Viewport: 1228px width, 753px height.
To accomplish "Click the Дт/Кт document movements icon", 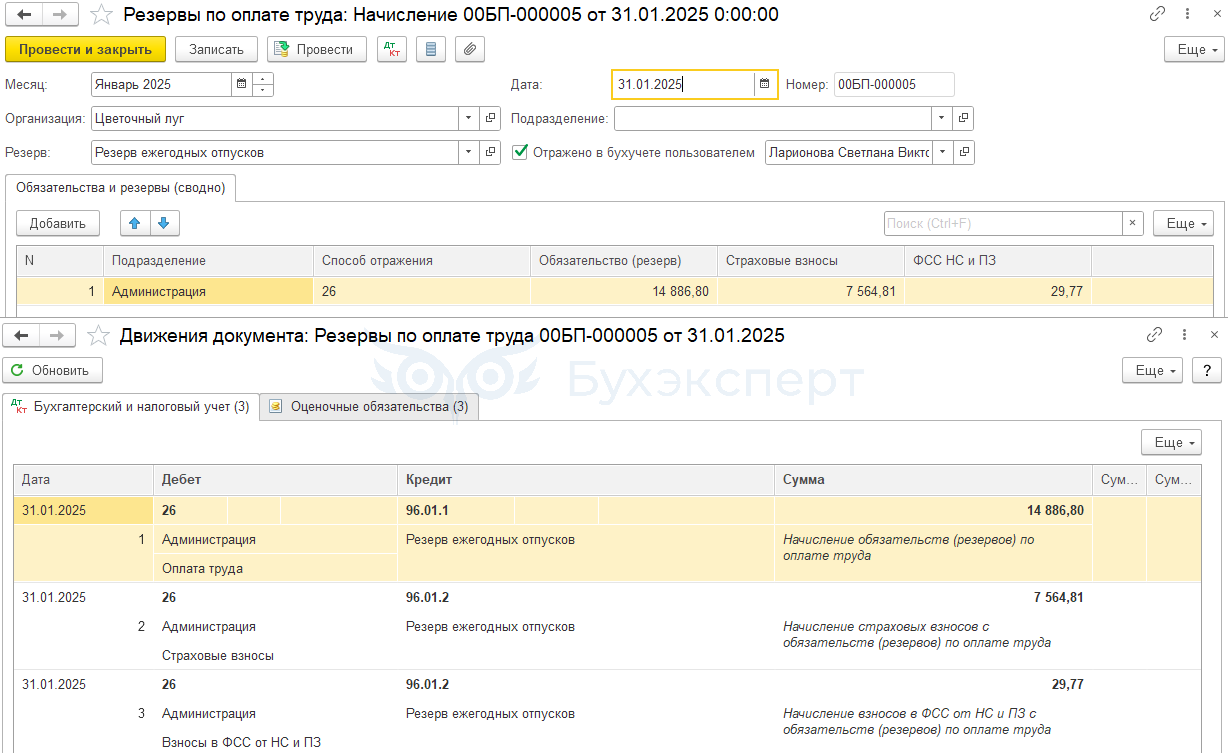I will (x=392, y=49).
